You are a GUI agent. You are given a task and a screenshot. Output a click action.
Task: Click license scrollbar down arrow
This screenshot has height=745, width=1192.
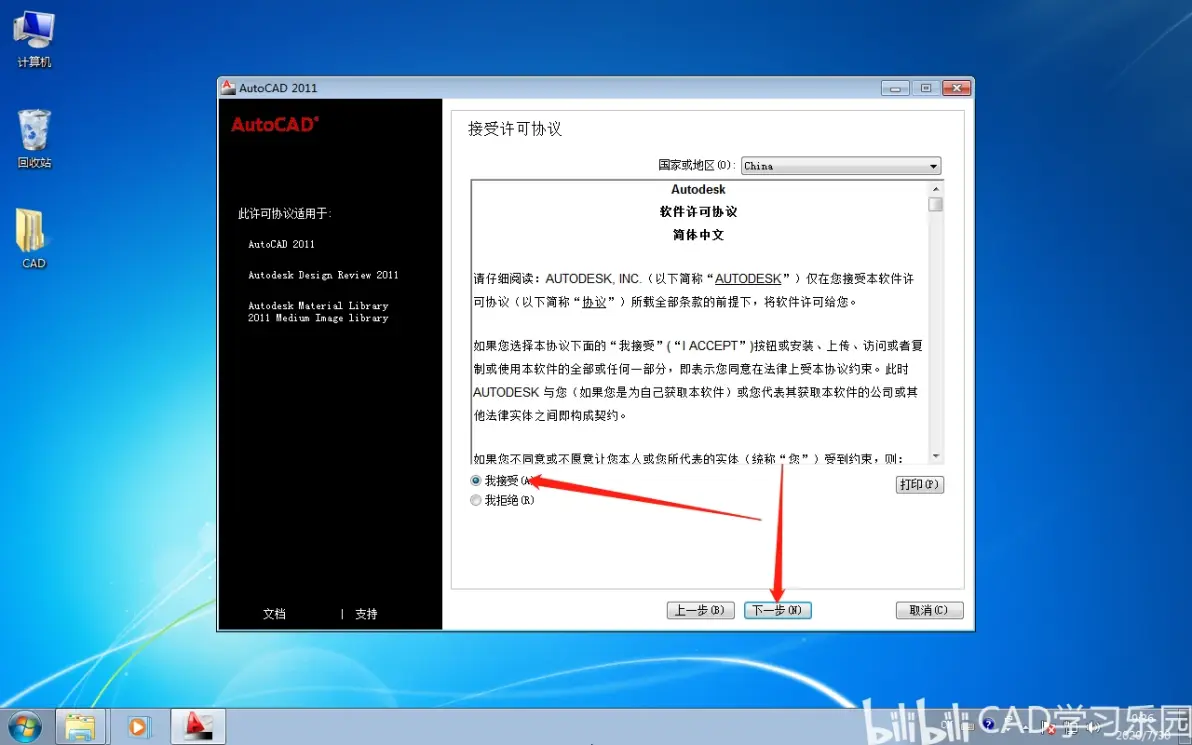[x=936, y=456]
